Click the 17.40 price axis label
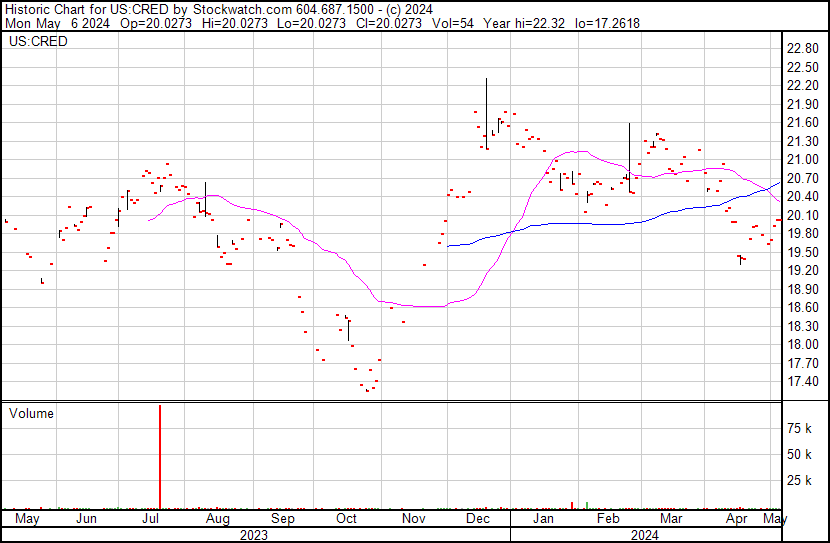 point(803,382)
